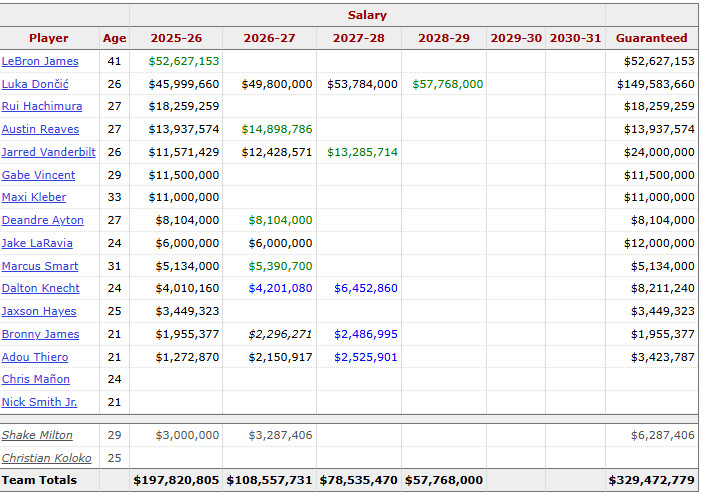This screenshot has width=701, height=495.
Task: Click team total $197,820,805
Action: click(176, 480)
